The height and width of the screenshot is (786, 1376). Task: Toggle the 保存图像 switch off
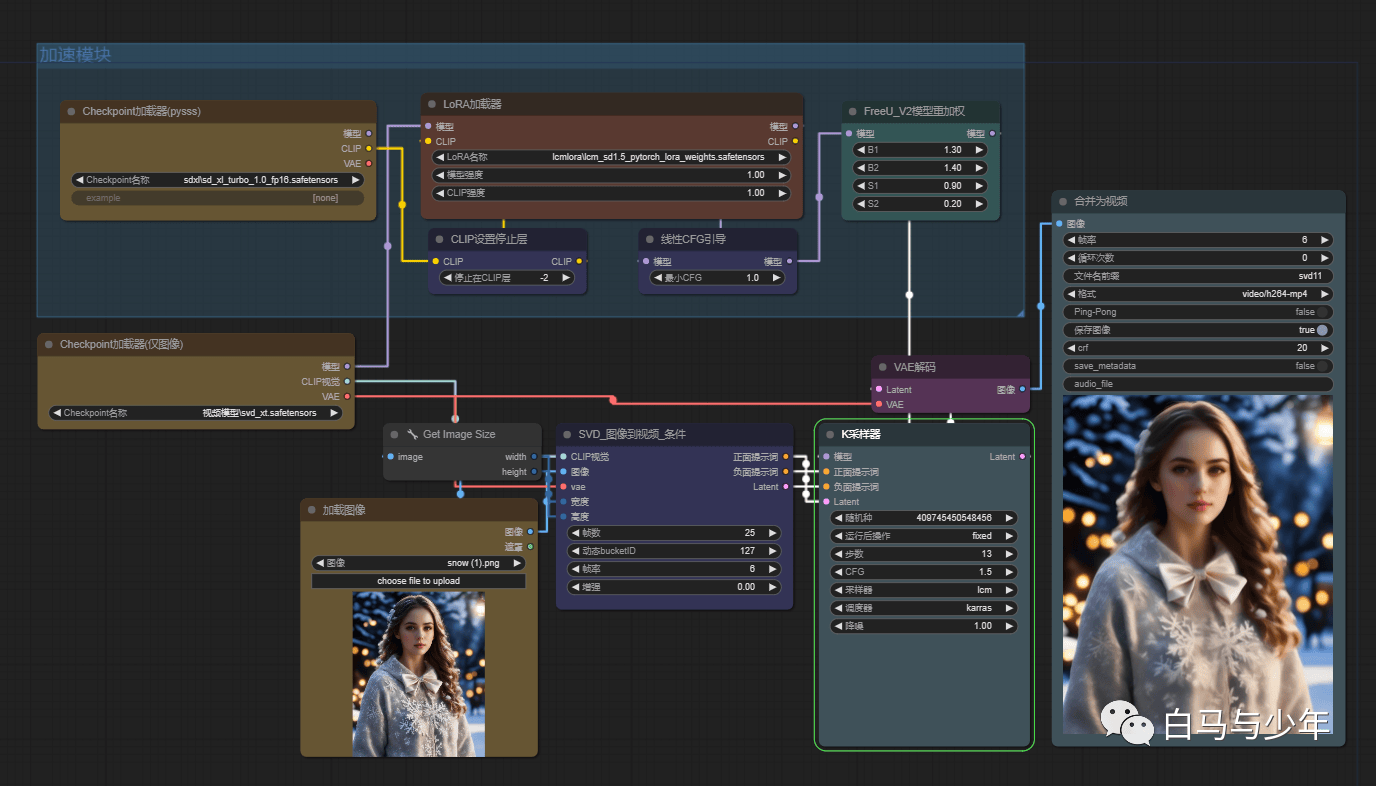tap(1322, 330)
